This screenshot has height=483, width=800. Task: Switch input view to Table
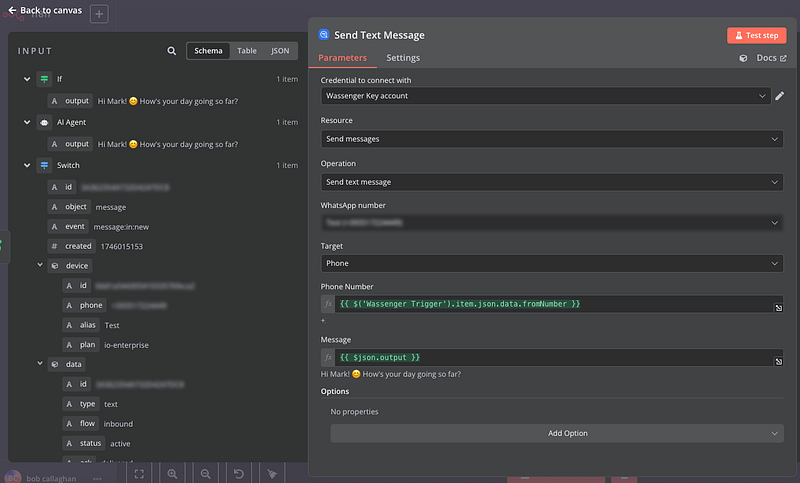point(246,51)
